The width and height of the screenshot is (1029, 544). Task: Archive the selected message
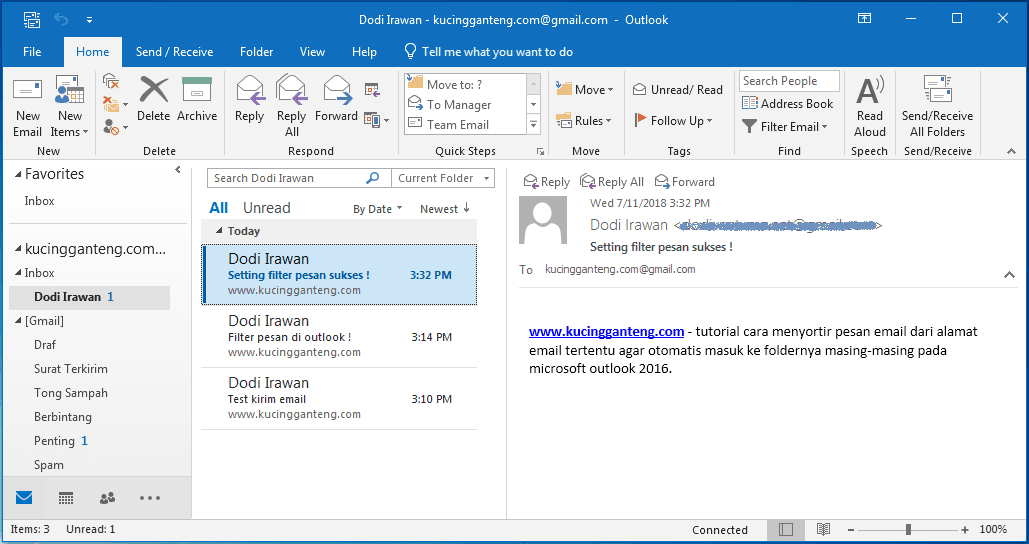(197, 99)
